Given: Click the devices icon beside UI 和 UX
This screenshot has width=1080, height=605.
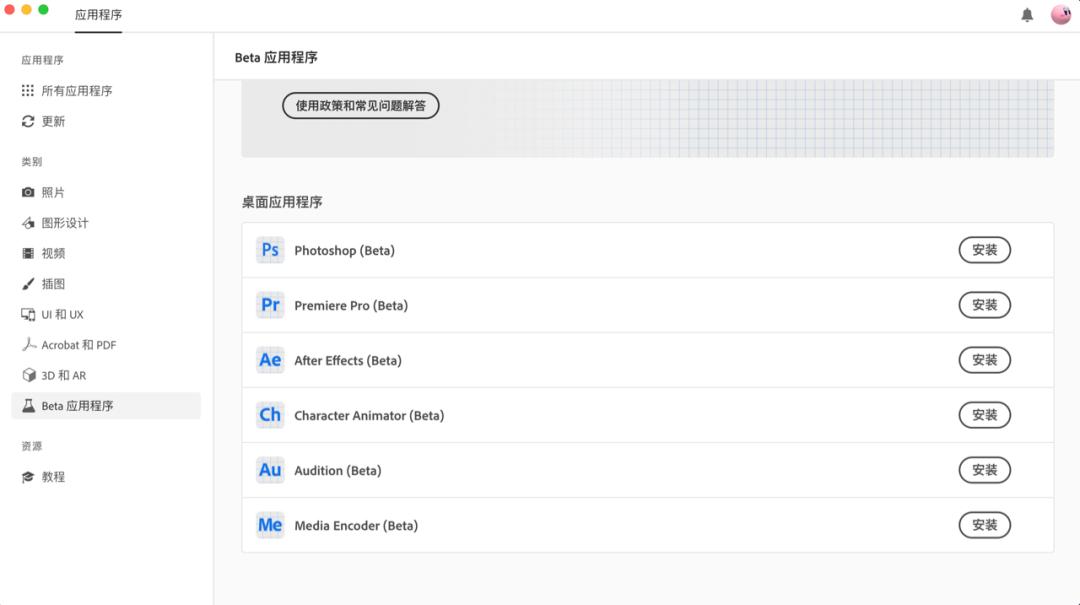Looking at the screenshot, I should point(28,314).
